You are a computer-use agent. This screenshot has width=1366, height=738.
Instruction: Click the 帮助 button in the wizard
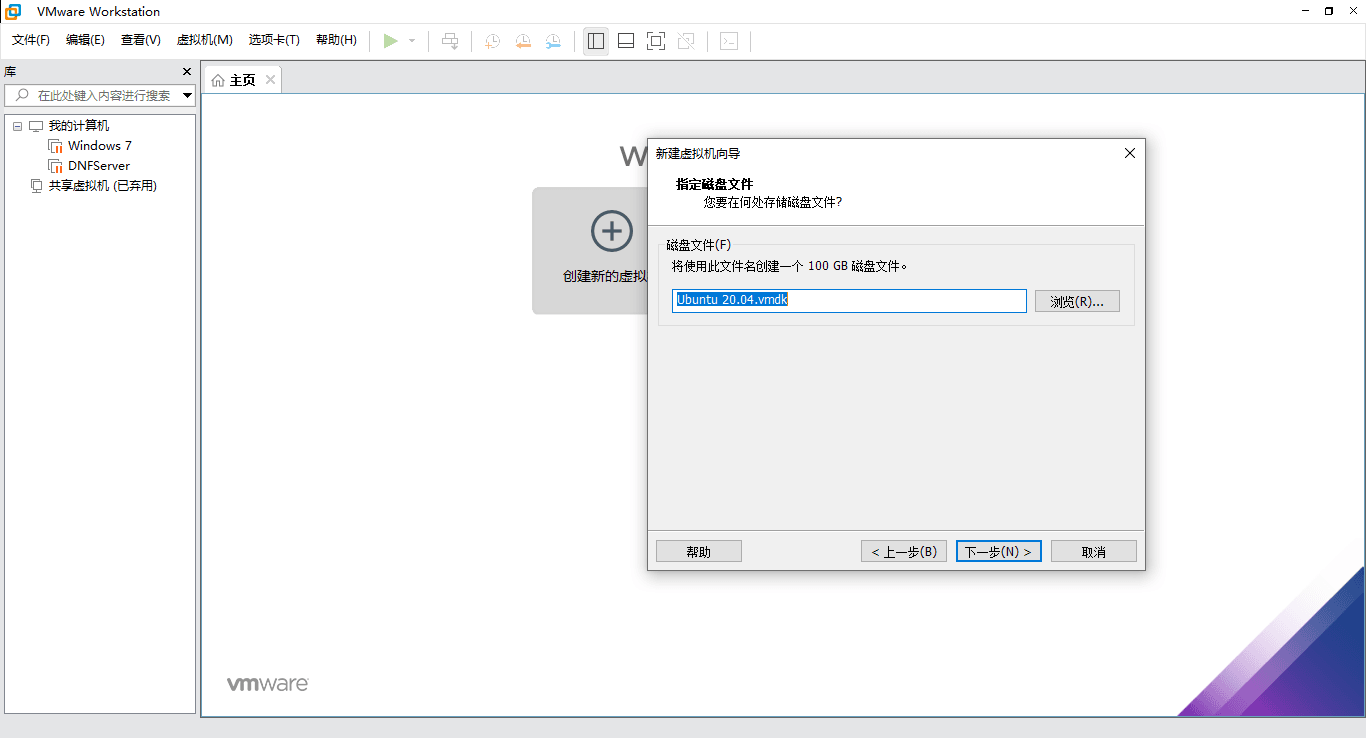coord(699,552)
